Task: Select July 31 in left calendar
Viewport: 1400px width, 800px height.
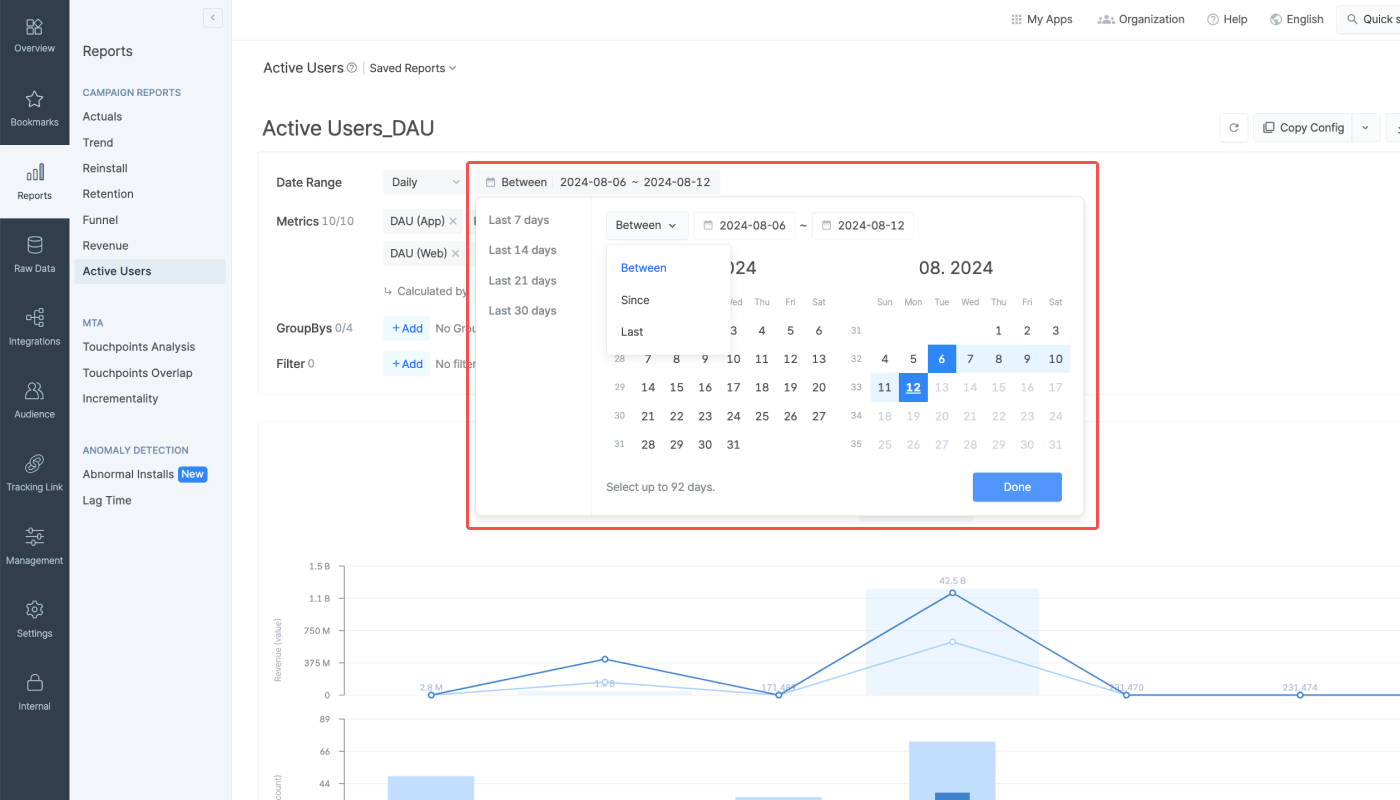Action: click(733, 445)
